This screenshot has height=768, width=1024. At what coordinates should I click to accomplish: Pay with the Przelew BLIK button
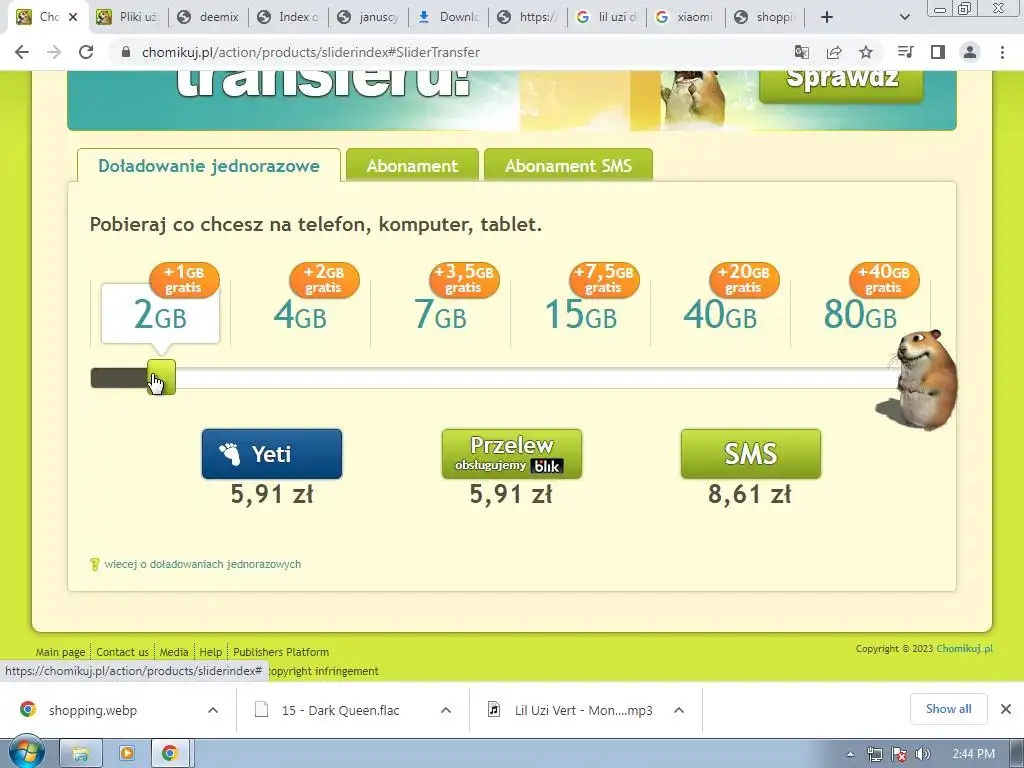pos(511,454)
